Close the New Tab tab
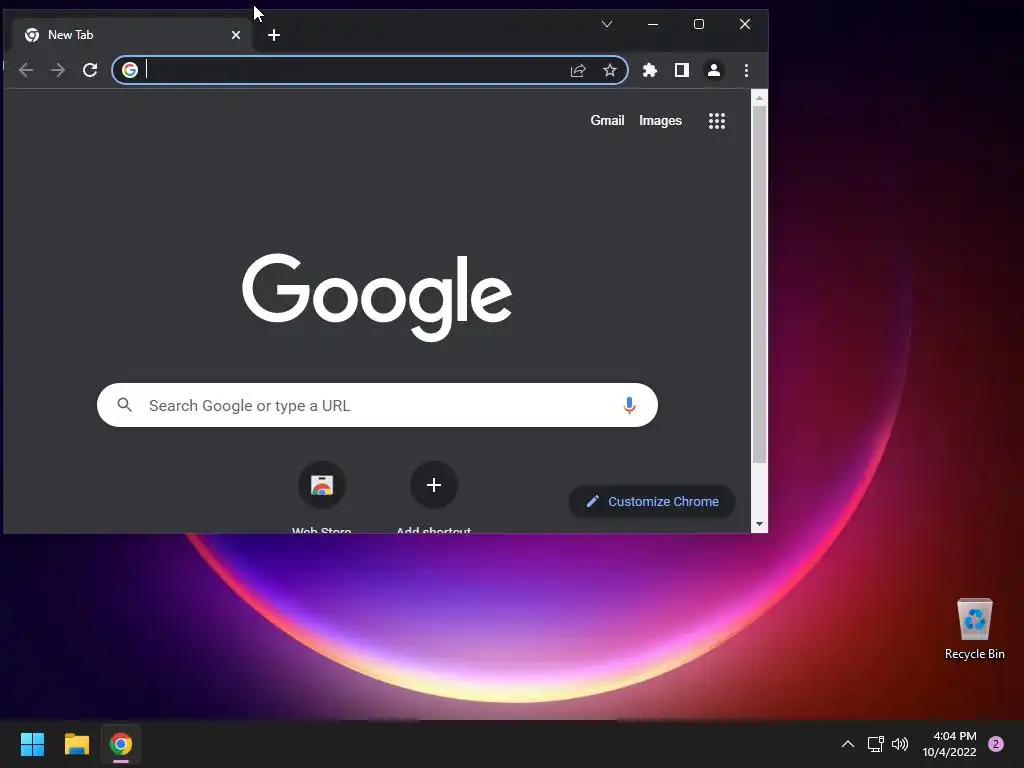Image resolution: width=1024 pixels, height=768 pixels. tap(236, 35)
